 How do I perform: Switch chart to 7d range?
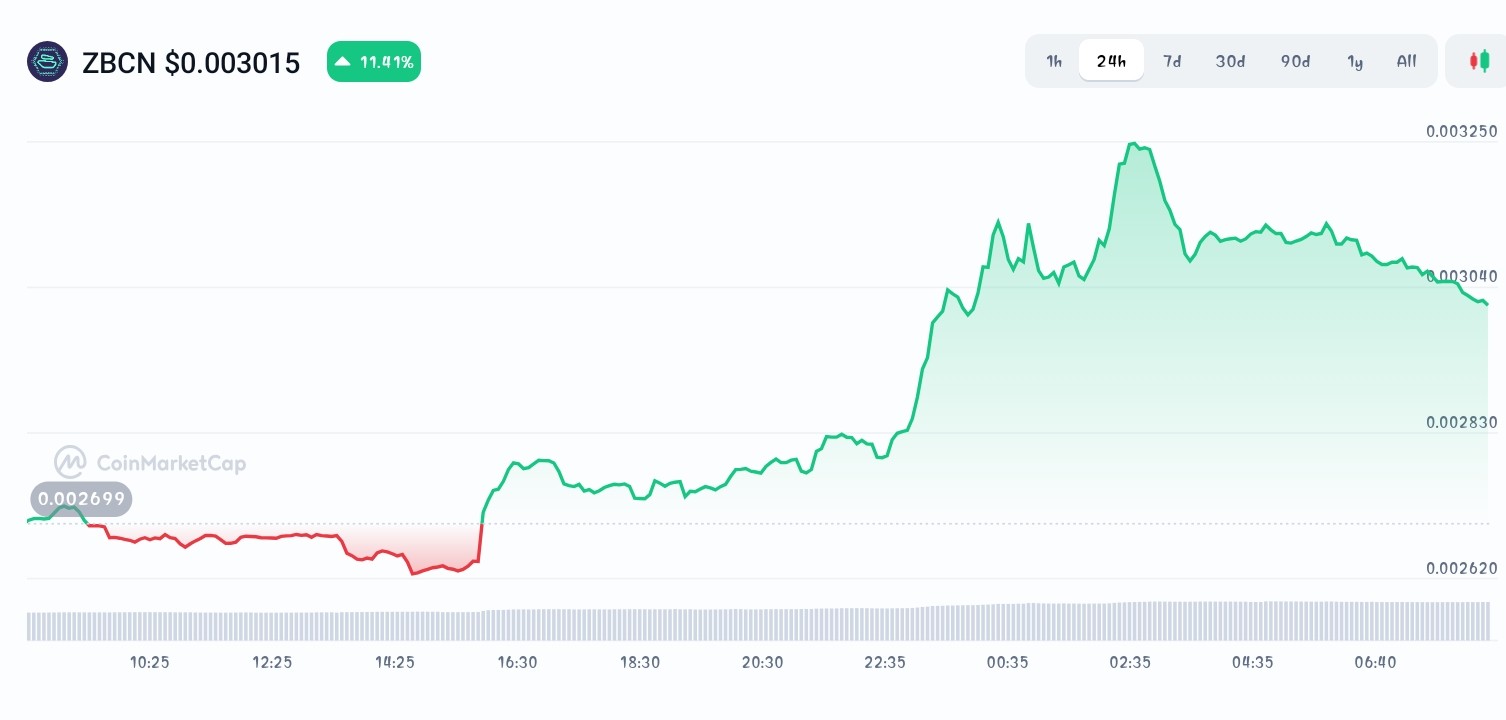tap(1172, 61)
